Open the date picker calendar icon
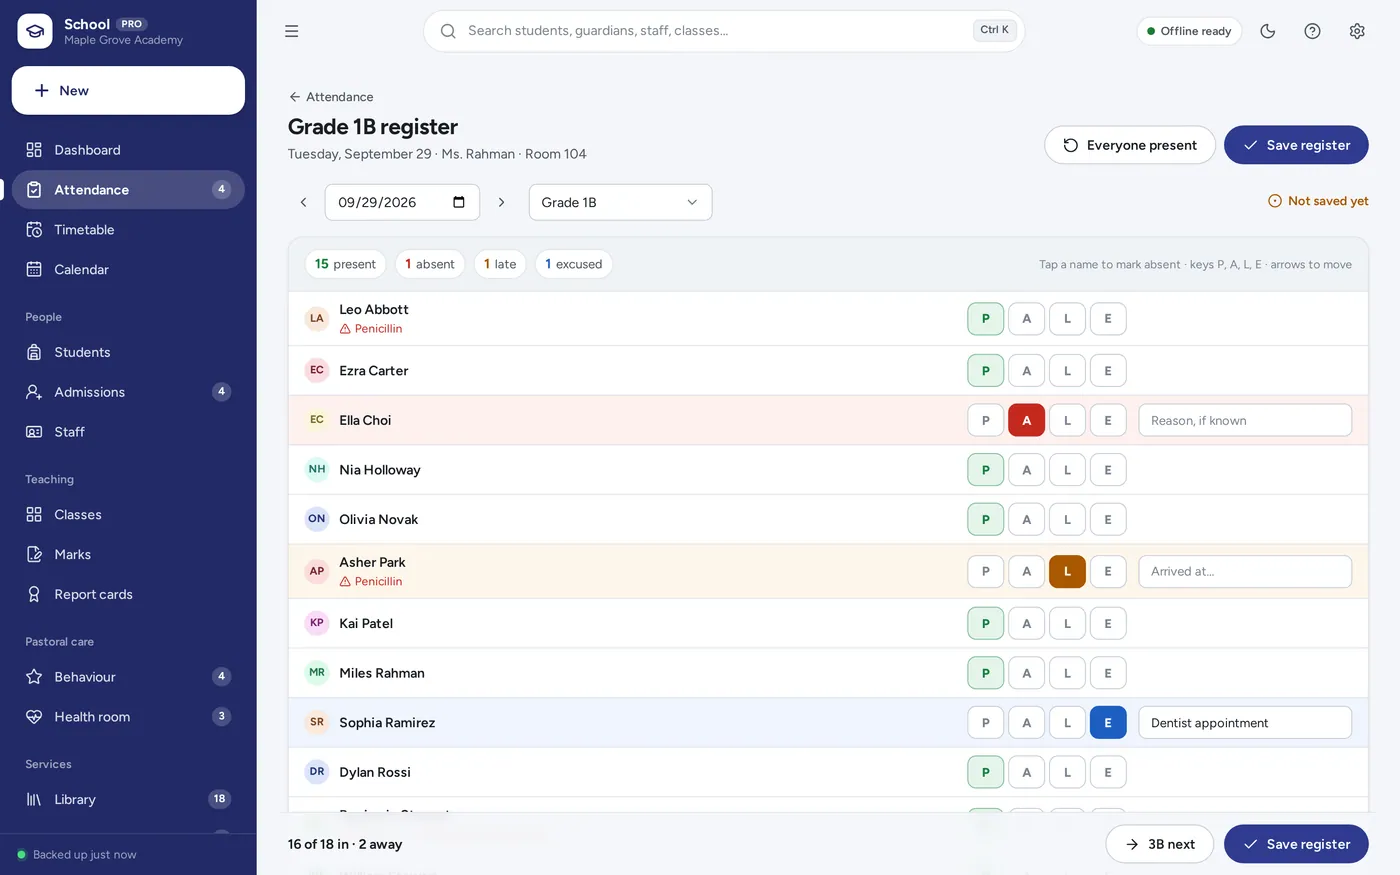 [x=459, y=202]
